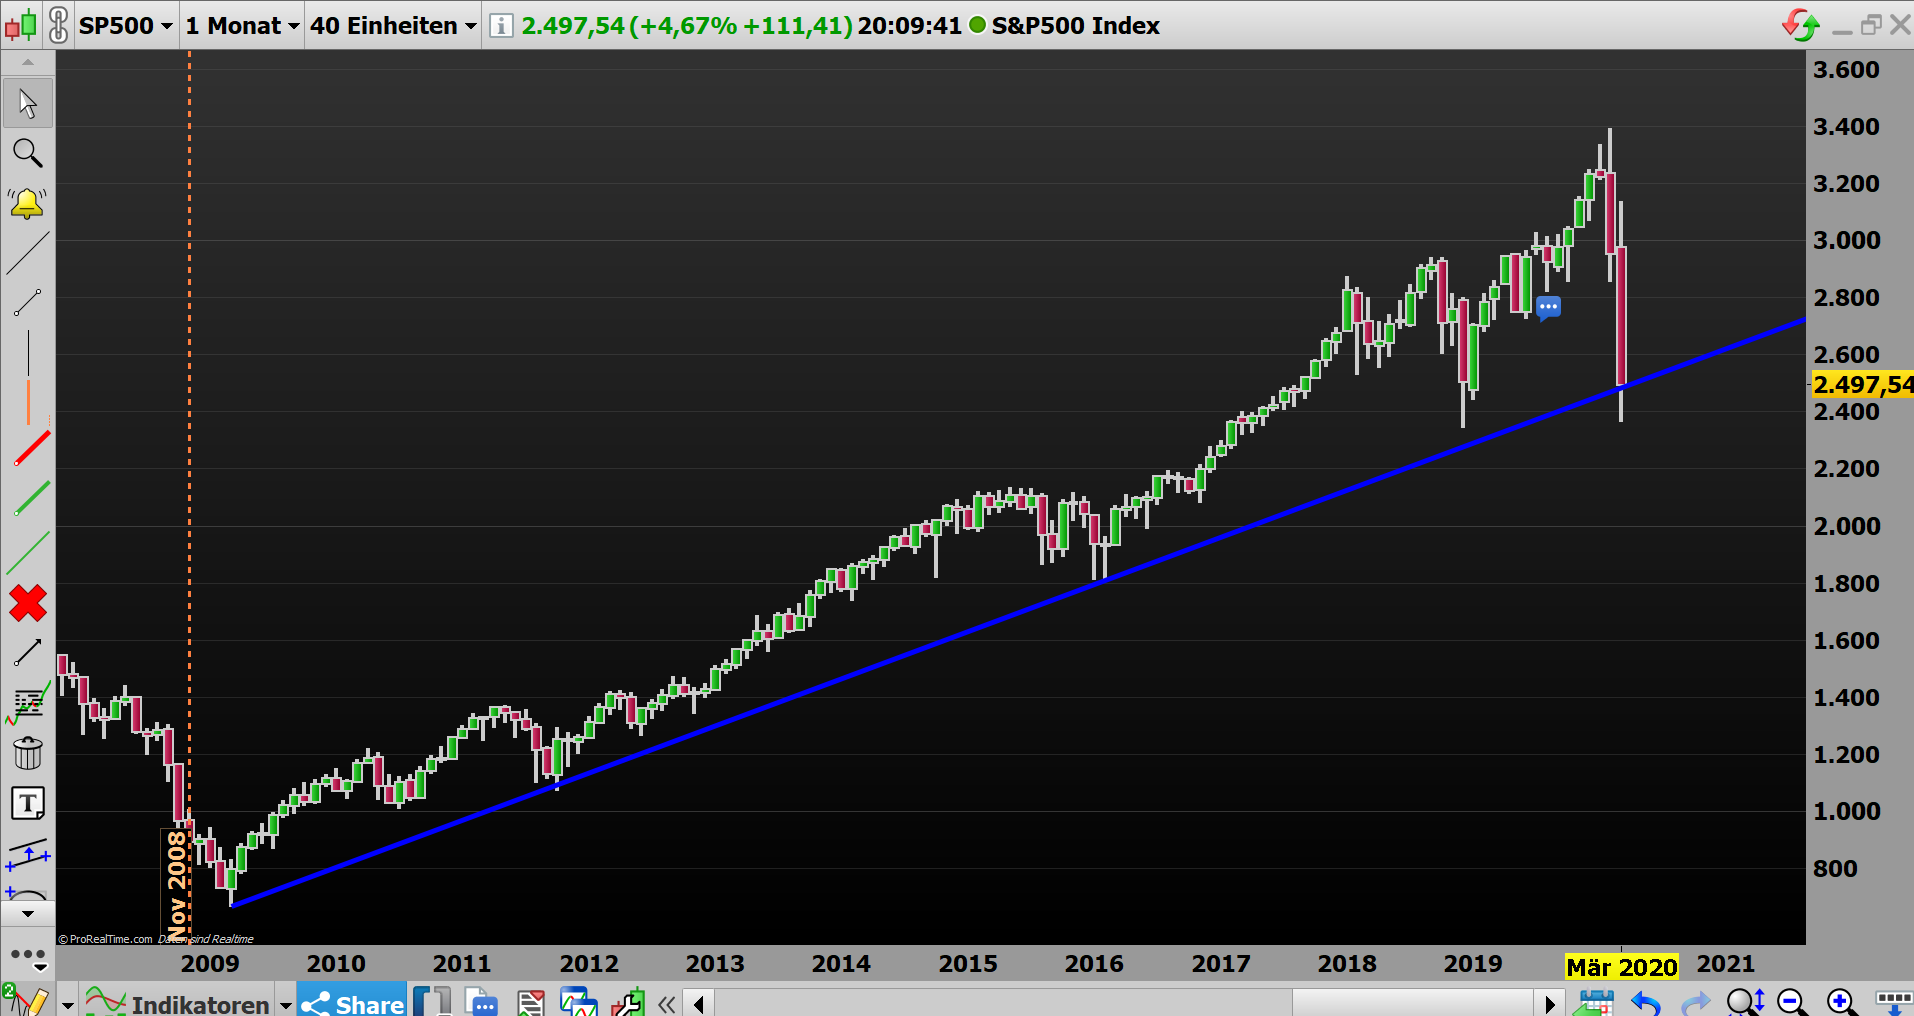Viewport: 1914px width, 1016px height.
Task: Collapse the toolbar with the double chevron
Action: (x=667, y=1003)
